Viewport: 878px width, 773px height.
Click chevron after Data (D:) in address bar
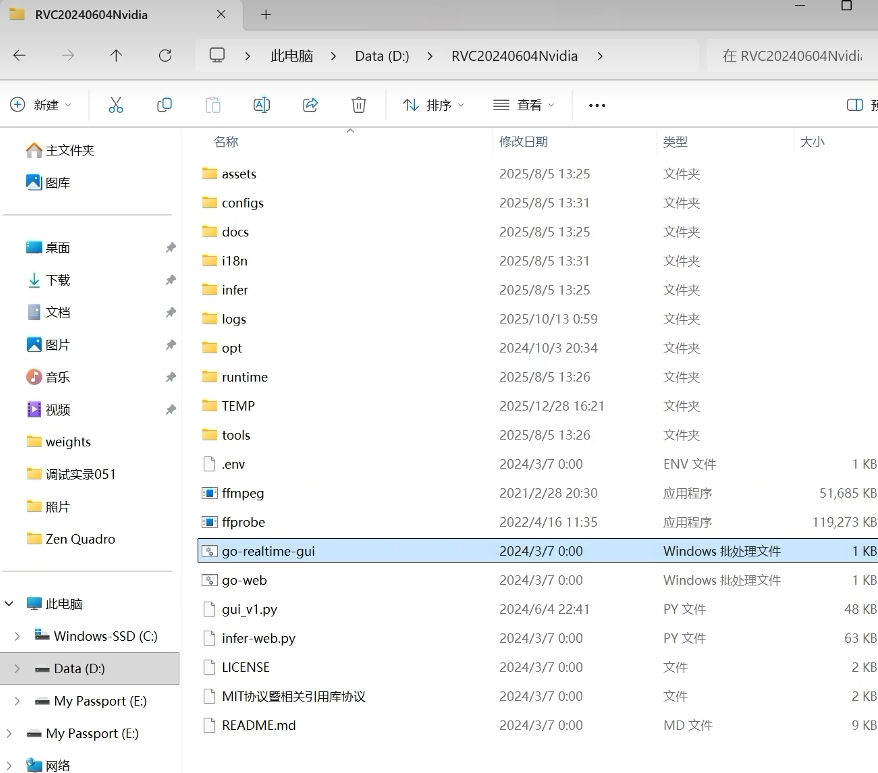point(429,56)
